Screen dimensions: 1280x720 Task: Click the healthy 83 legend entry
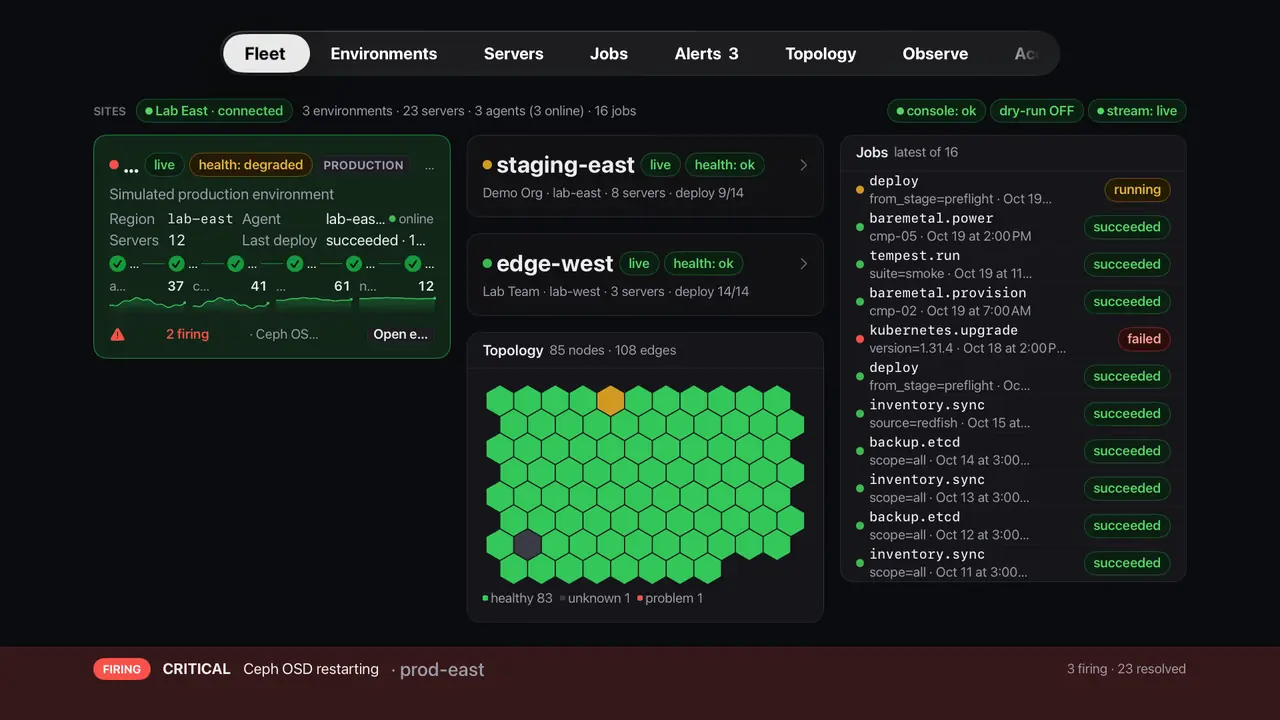518,598
